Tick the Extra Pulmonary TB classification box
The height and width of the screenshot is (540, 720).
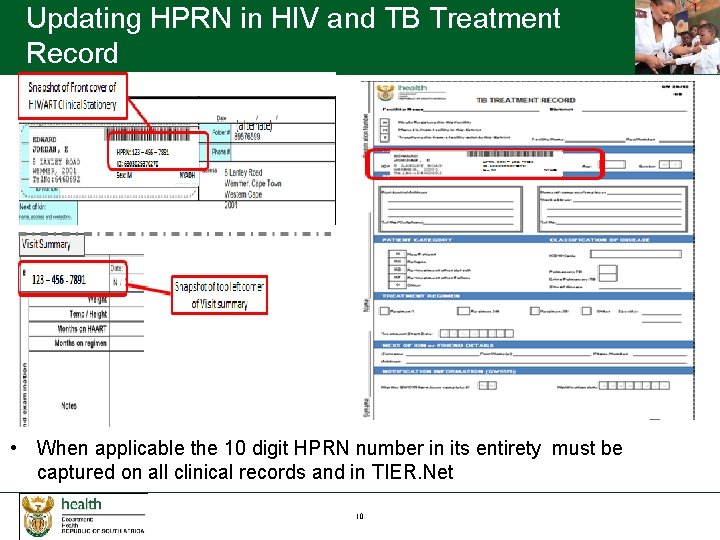tap(608, 277)
